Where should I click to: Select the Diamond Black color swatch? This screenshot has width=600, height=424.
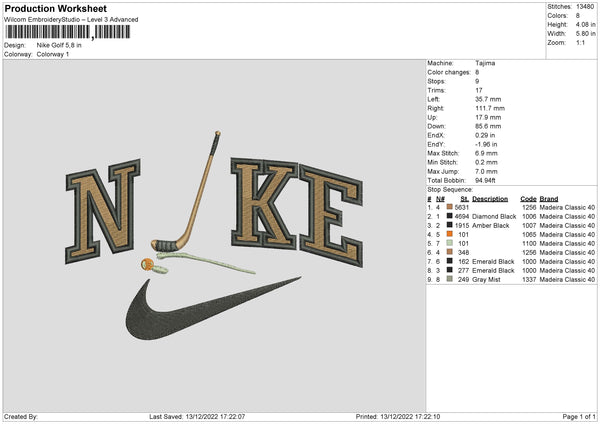point(450,216)
